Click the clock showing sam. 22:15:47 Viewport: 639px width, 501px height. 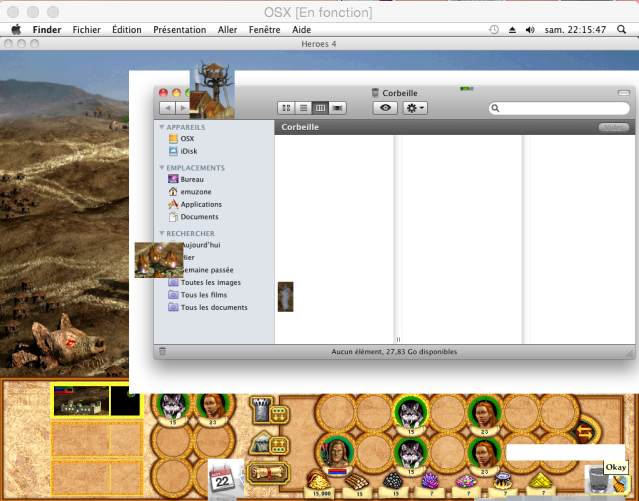click(x=575, y=30)
